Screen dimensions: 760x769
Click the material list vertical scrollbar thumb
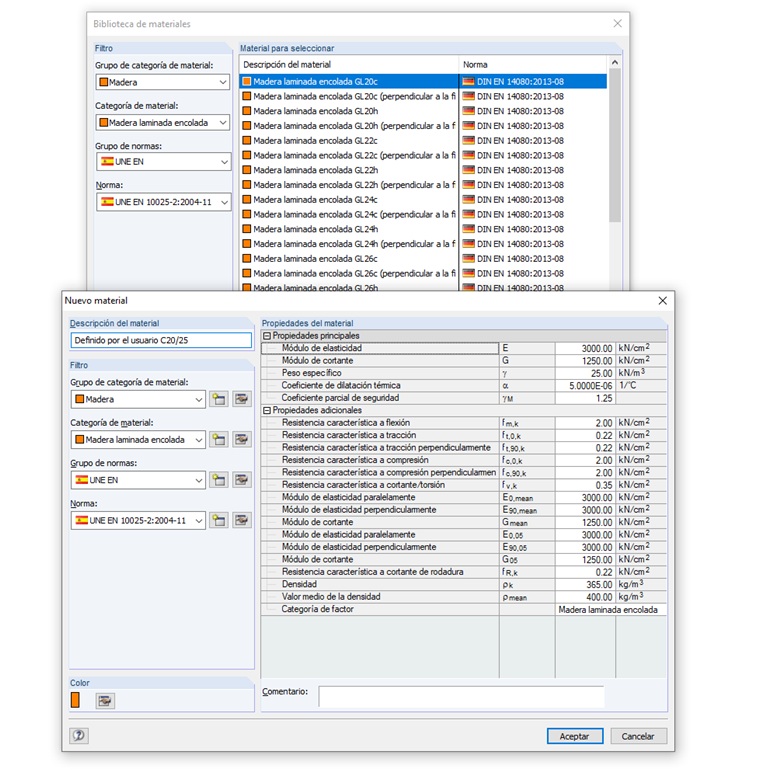615,146
